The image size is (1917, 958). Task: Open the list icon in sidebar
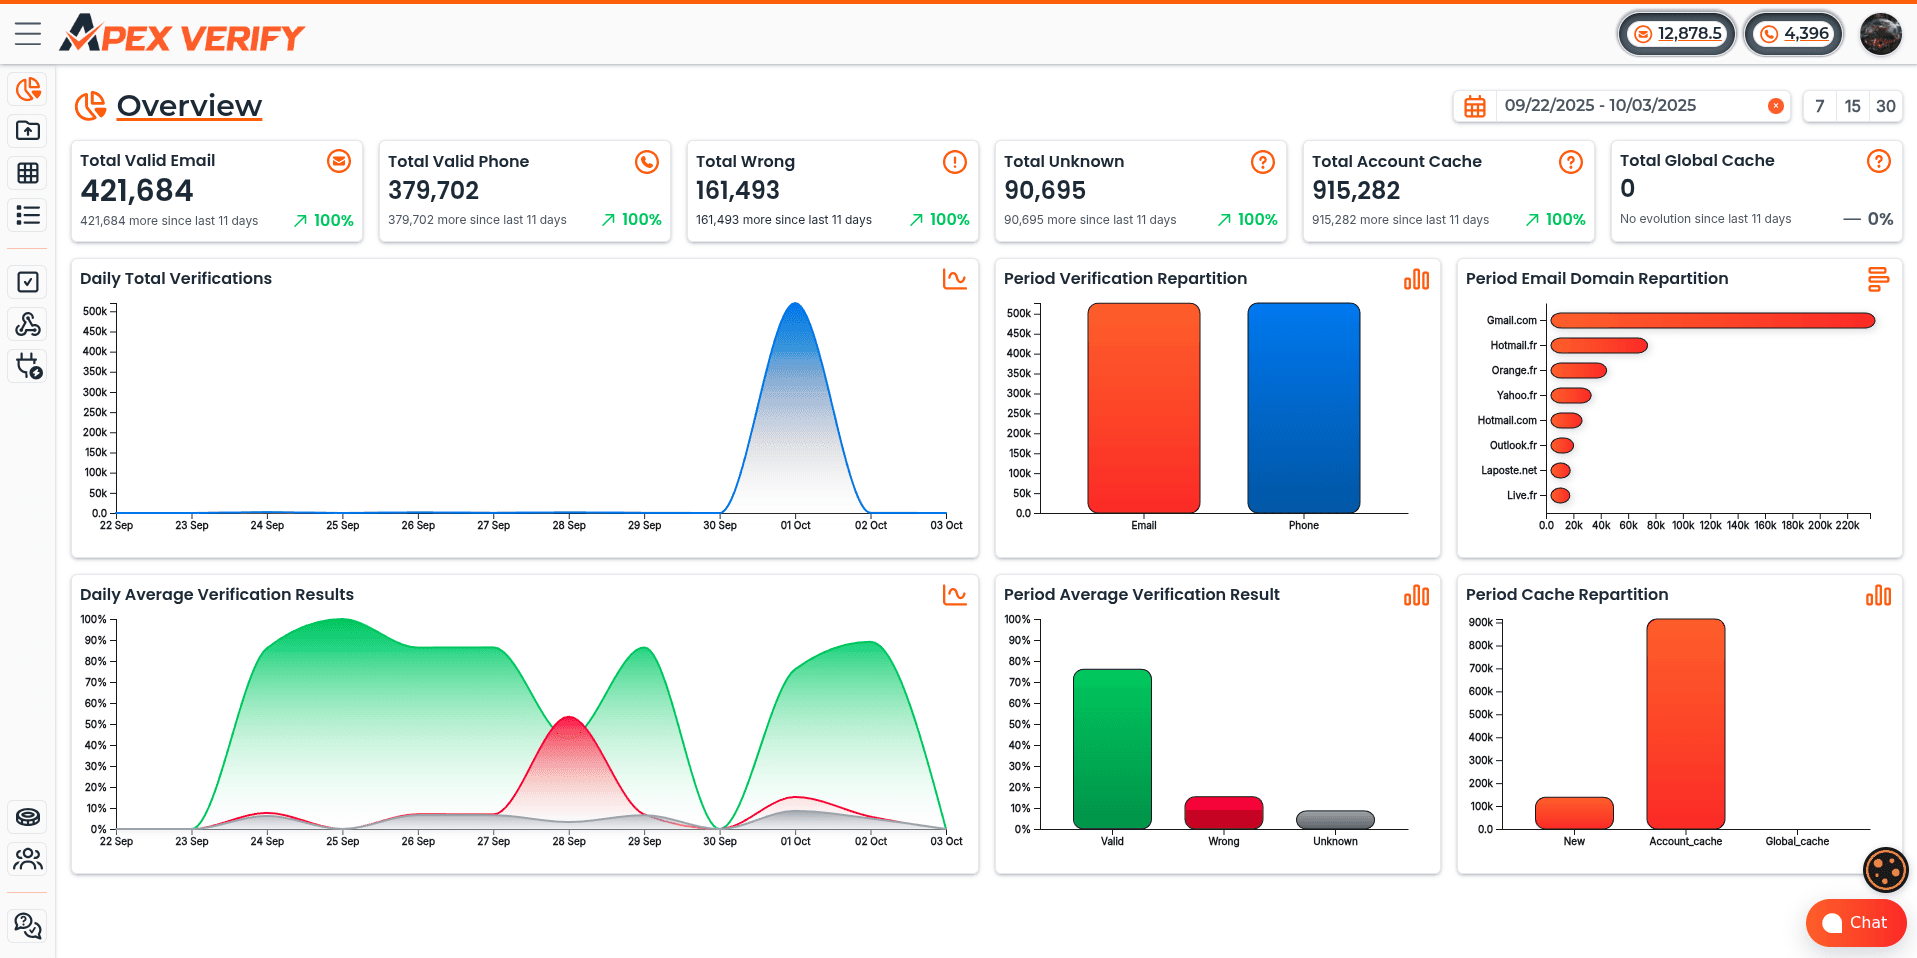pyautogui.click(x=28, y=215)
